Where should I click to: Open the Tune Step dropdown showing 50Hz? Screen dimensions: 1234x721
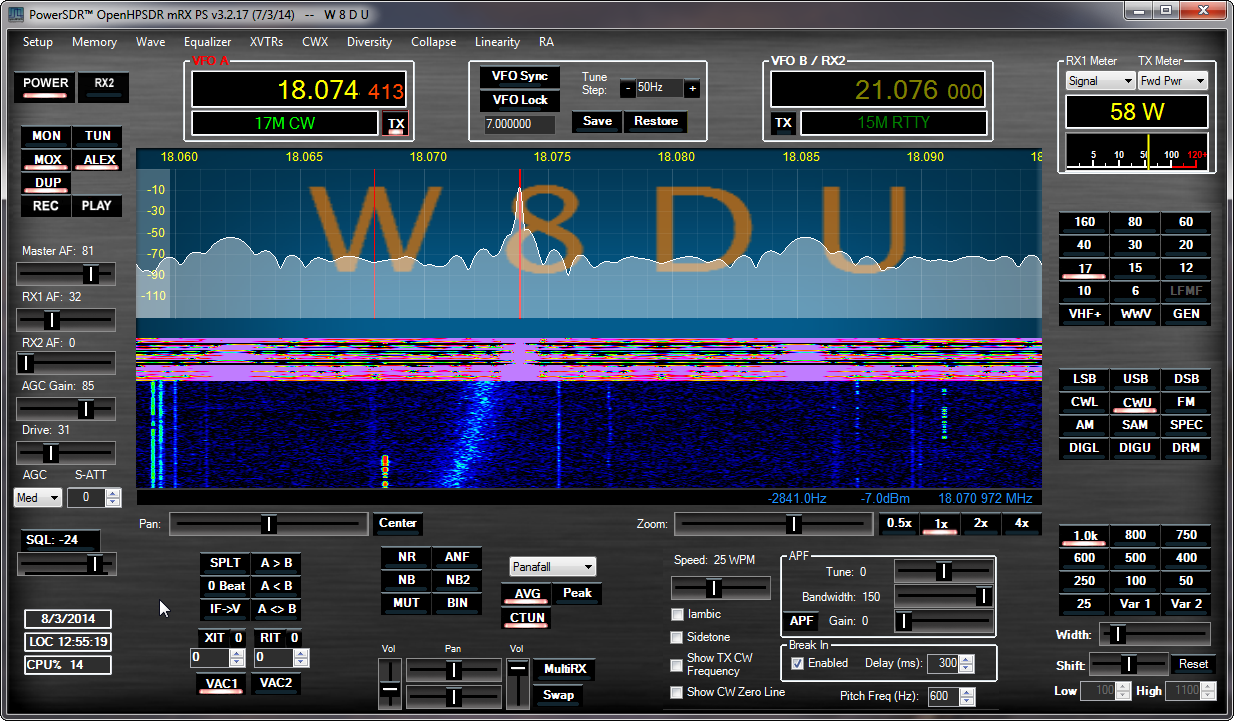(658, 88)
